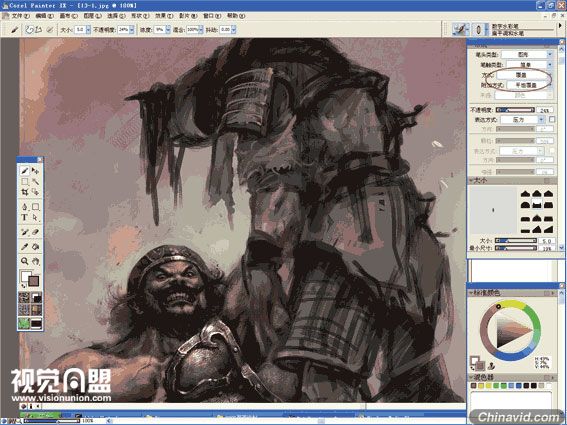
Task: Open the 图层 (Layers) menu
Action: pos(93,16)
